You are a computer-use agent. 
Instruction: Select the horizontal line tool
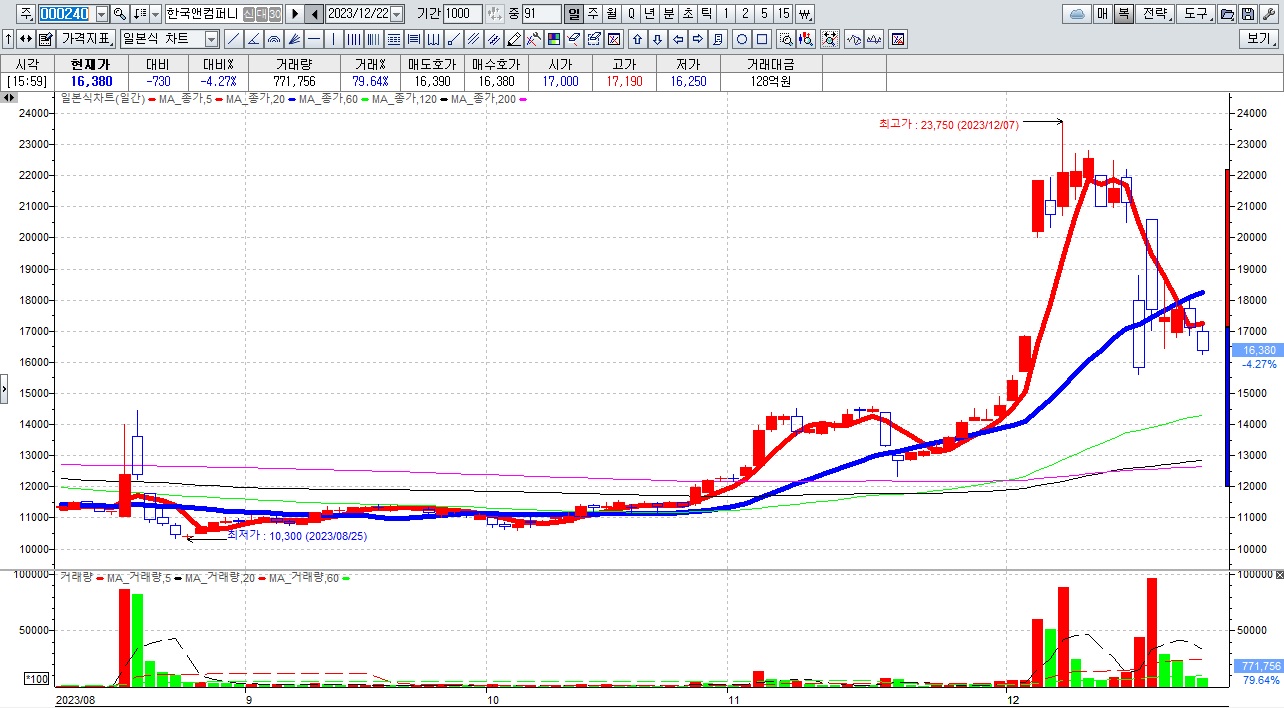[314, 39]
